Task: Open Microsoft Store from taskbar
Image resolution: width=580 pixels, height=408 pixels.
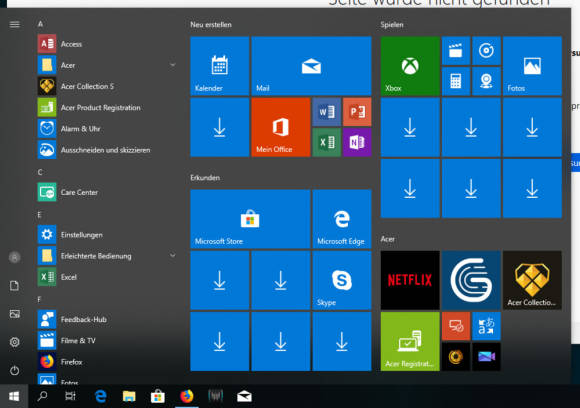Action: pos(158,396)
